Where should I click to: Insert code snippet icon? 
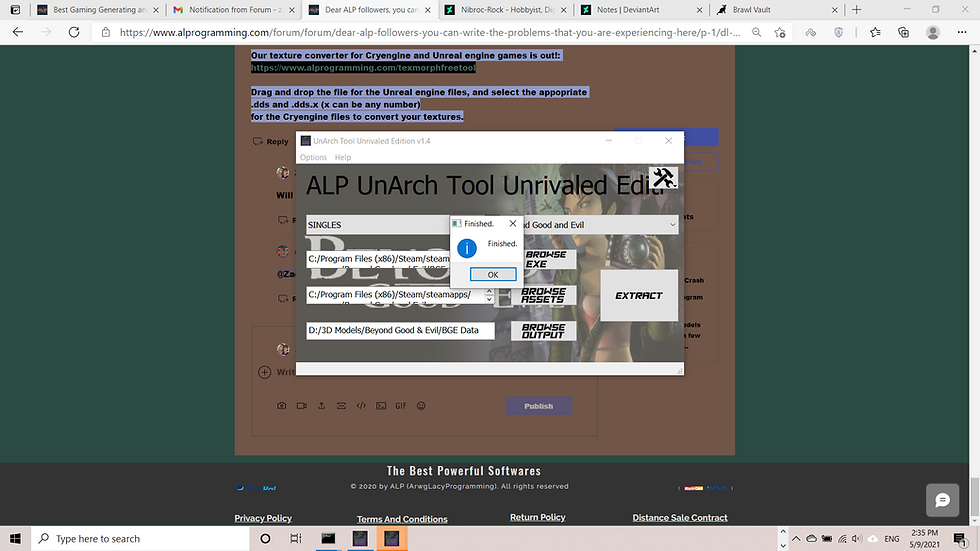(361, 406)
